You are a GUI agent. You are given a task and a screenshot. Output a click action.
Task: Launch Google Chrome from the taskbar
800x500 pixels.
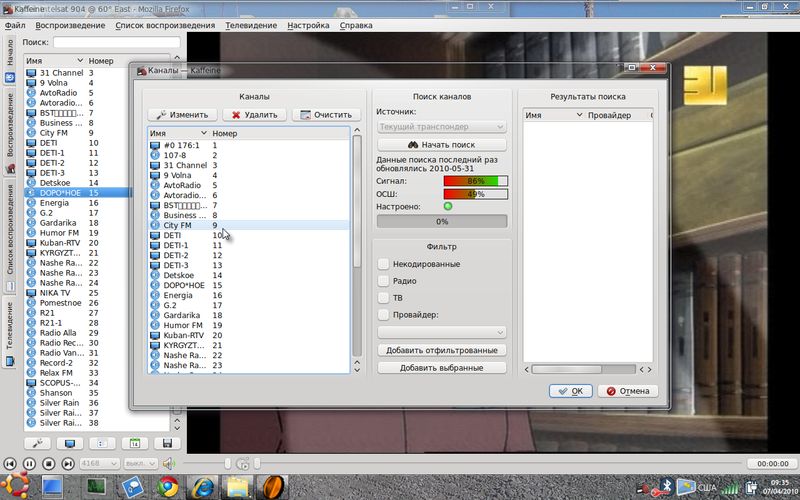(167, 487)
